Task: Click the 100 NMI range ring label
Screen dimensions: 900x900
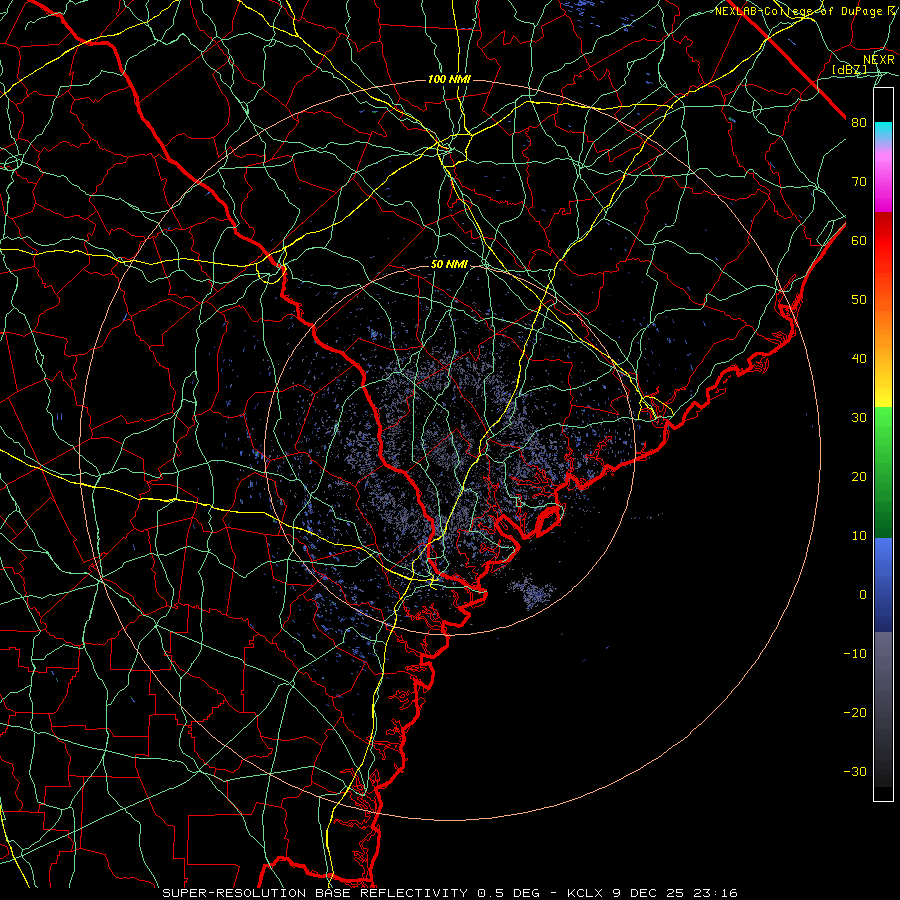Action: 449,79
